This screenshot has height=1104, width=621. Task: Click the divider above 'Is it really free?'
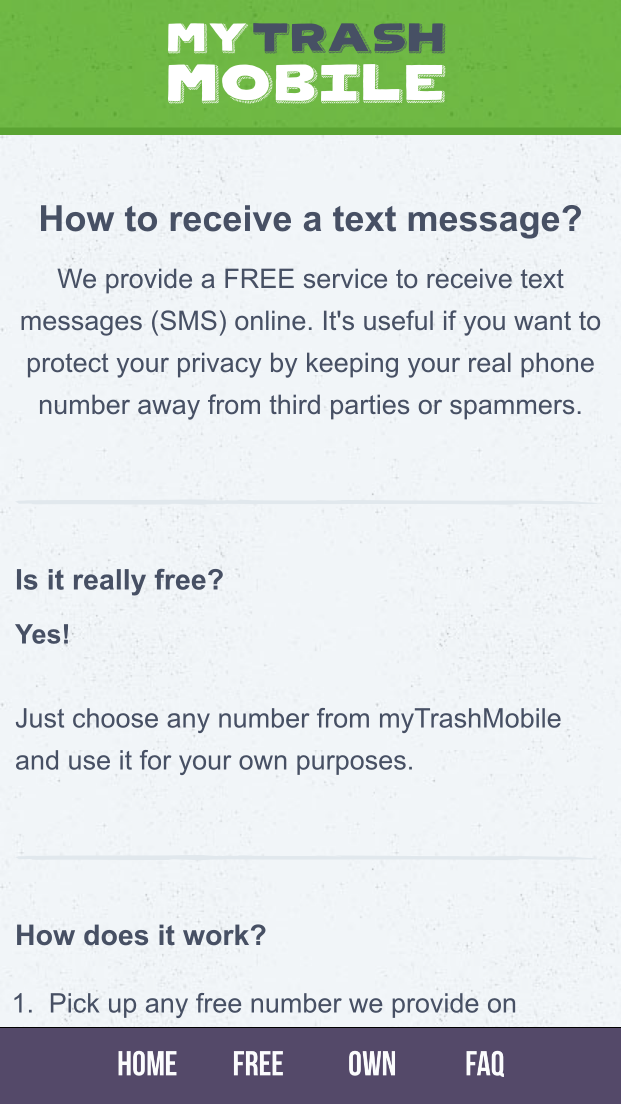pyautogui.click(x=308, y=503)
